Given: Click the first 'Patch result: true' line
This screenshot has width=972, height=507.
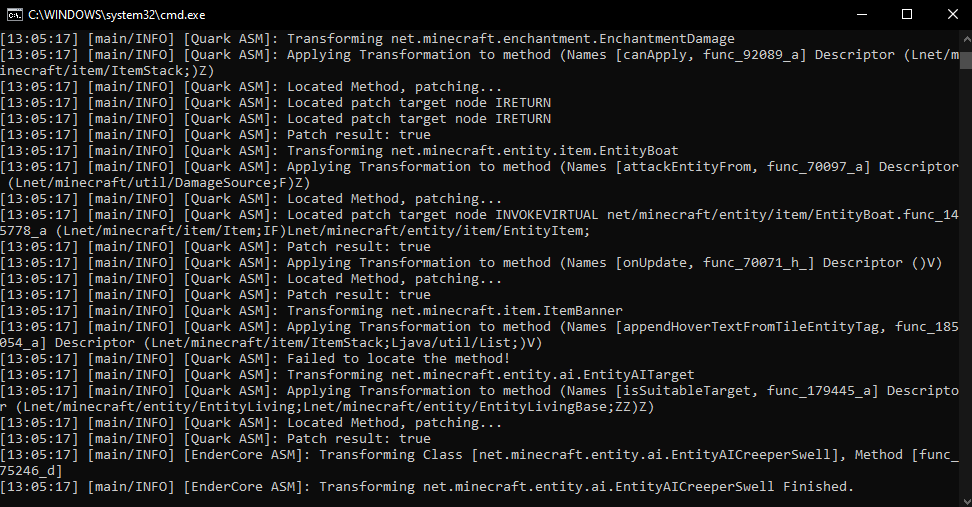Looking at the screenshot, I should pos(215,134).
